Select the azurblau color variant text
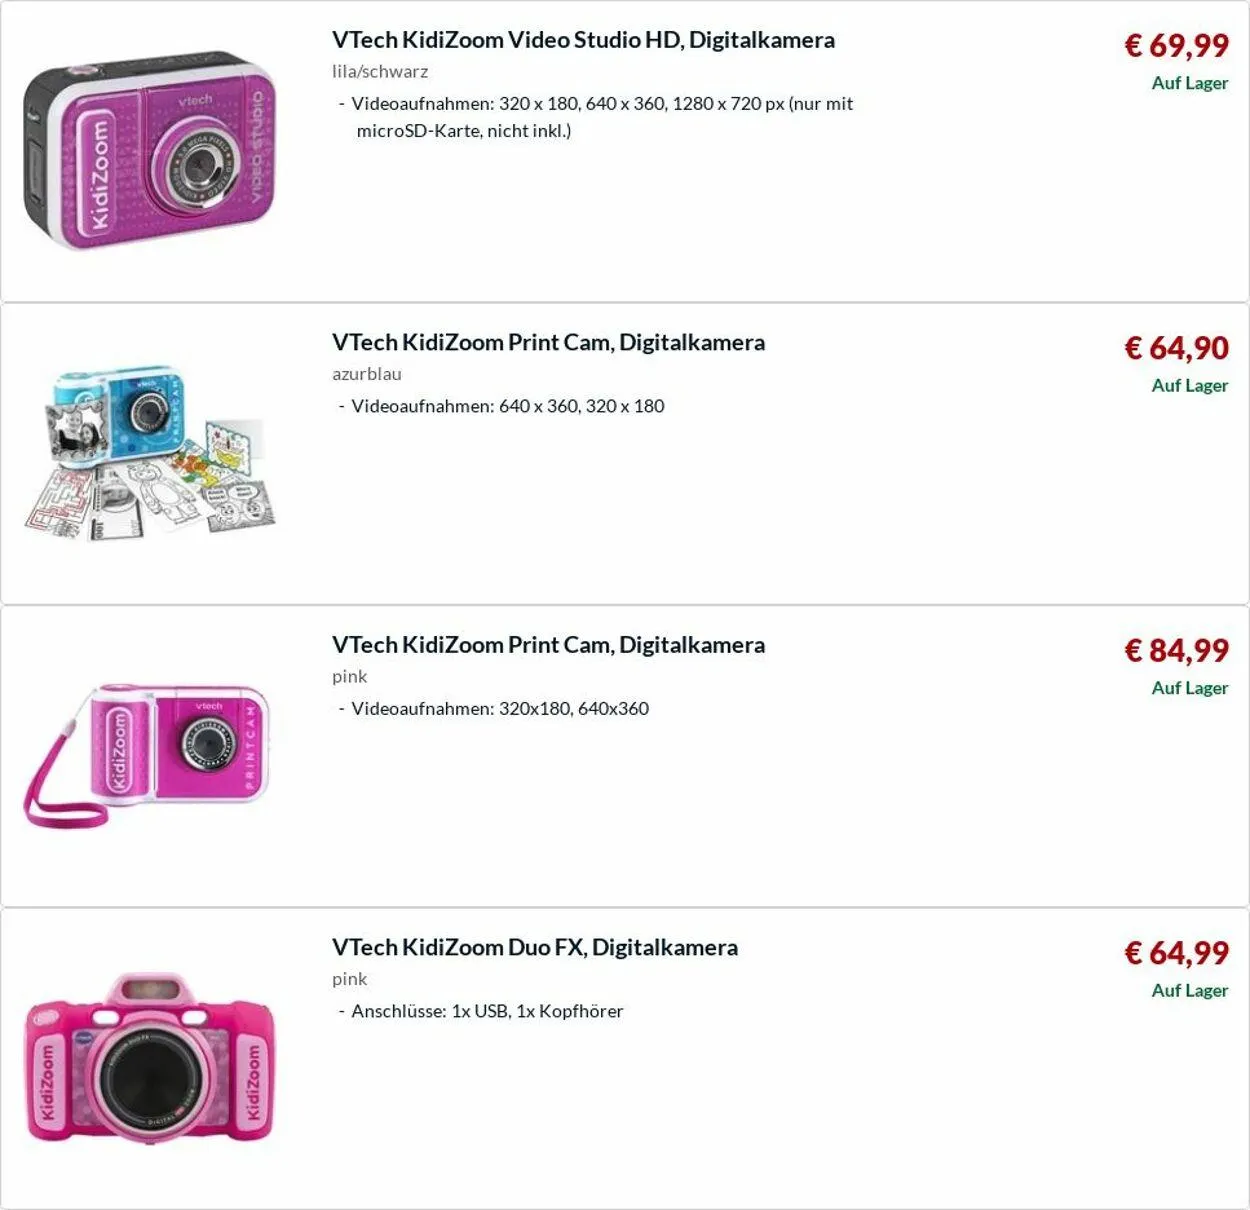The height and width of the screenshot is (1210, 1250). pos(367,374)
